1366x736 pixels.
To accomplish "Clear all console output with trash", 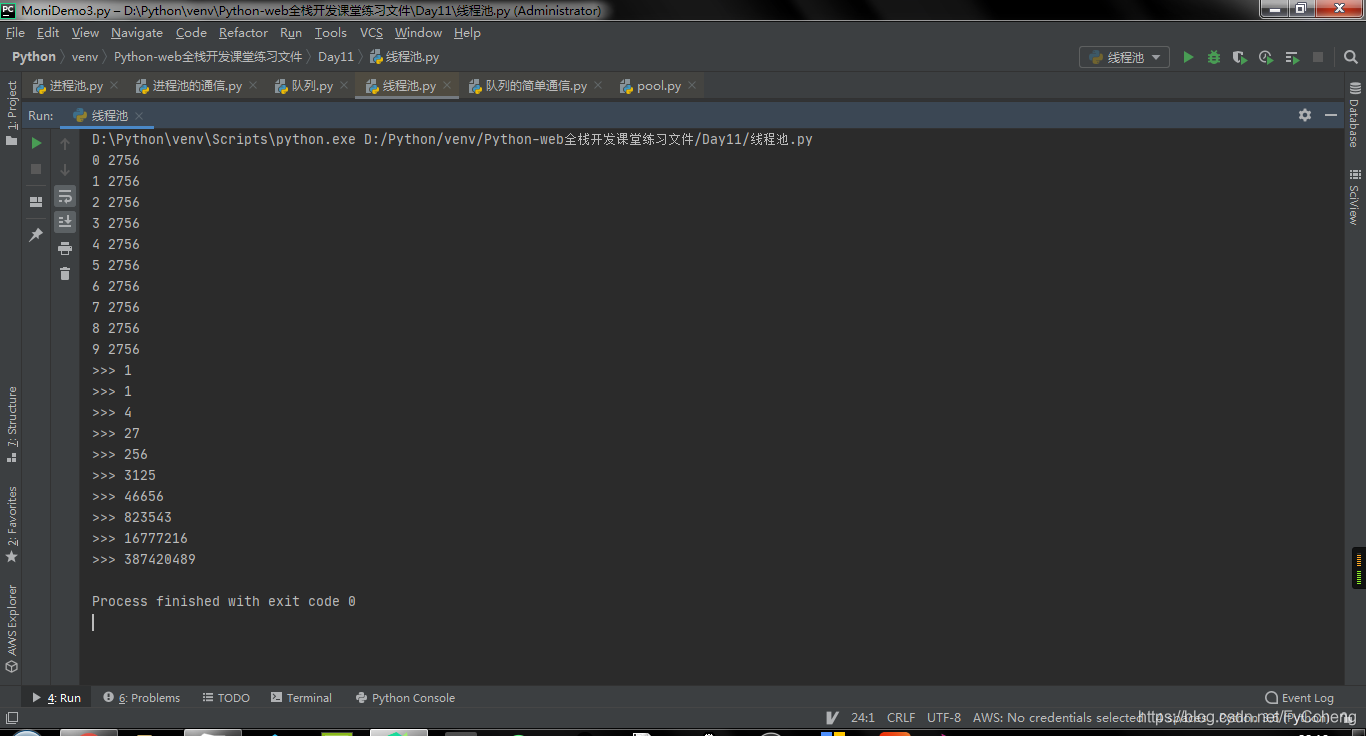I will (x=65, y=273).
